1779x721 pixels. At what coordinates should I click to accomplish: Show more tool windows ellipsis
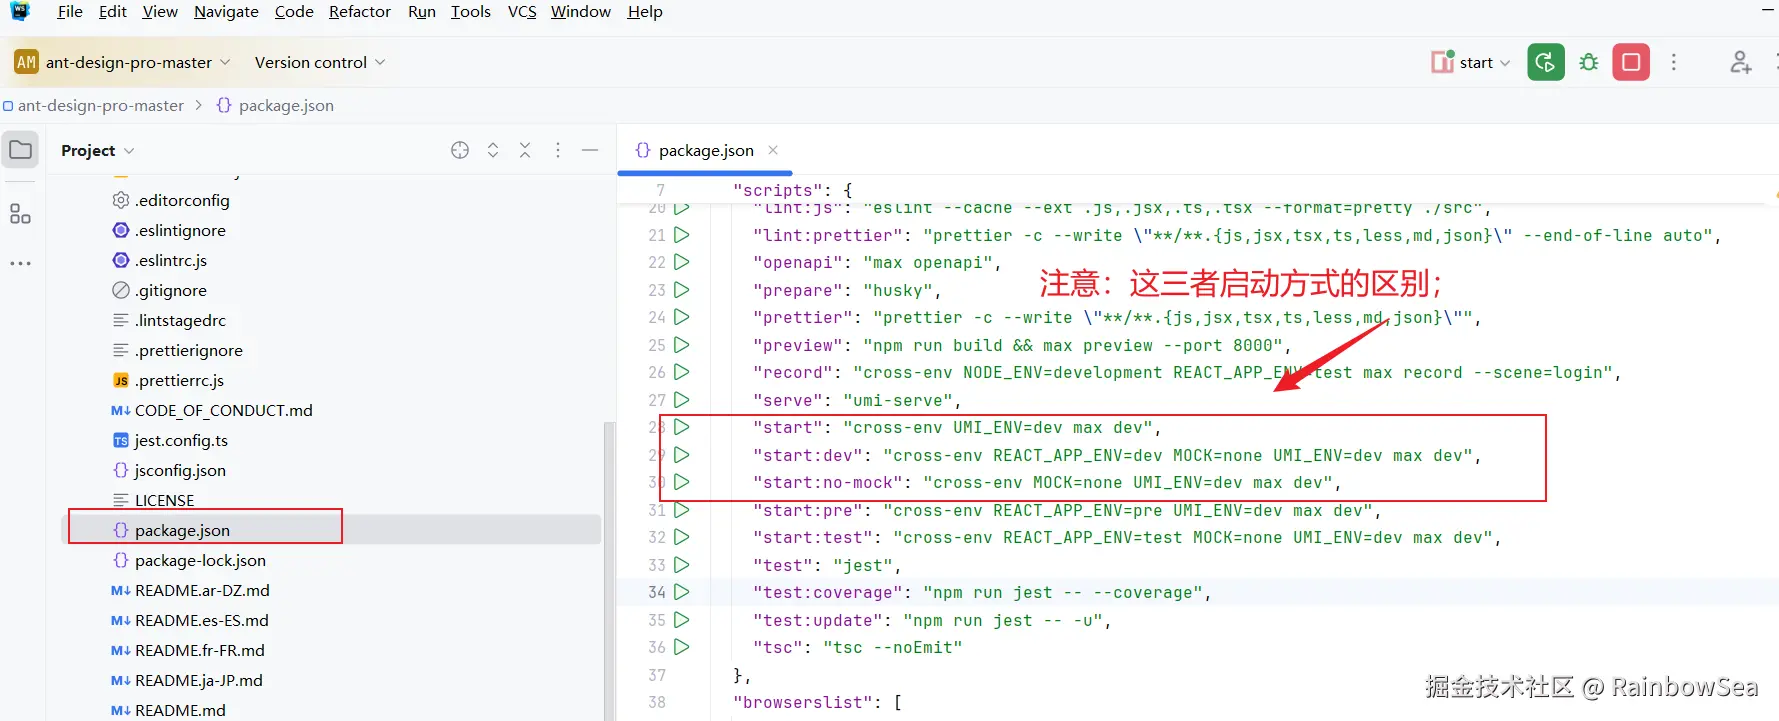pos(20,264)
